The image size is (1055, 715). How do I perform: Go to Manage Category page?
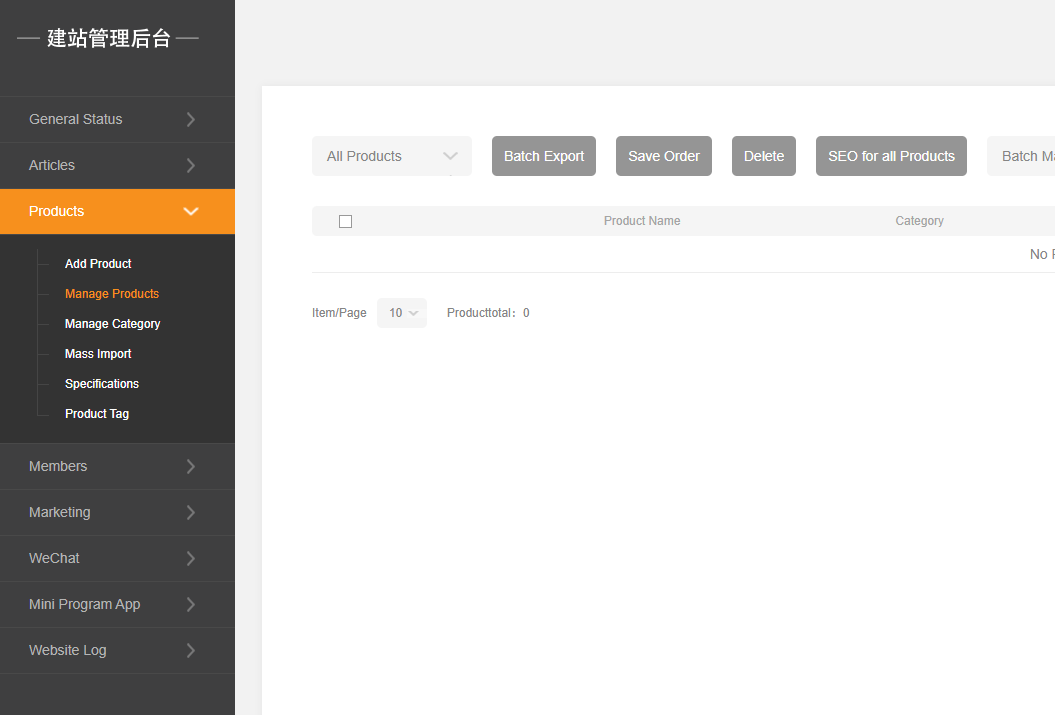pos(112,324)
